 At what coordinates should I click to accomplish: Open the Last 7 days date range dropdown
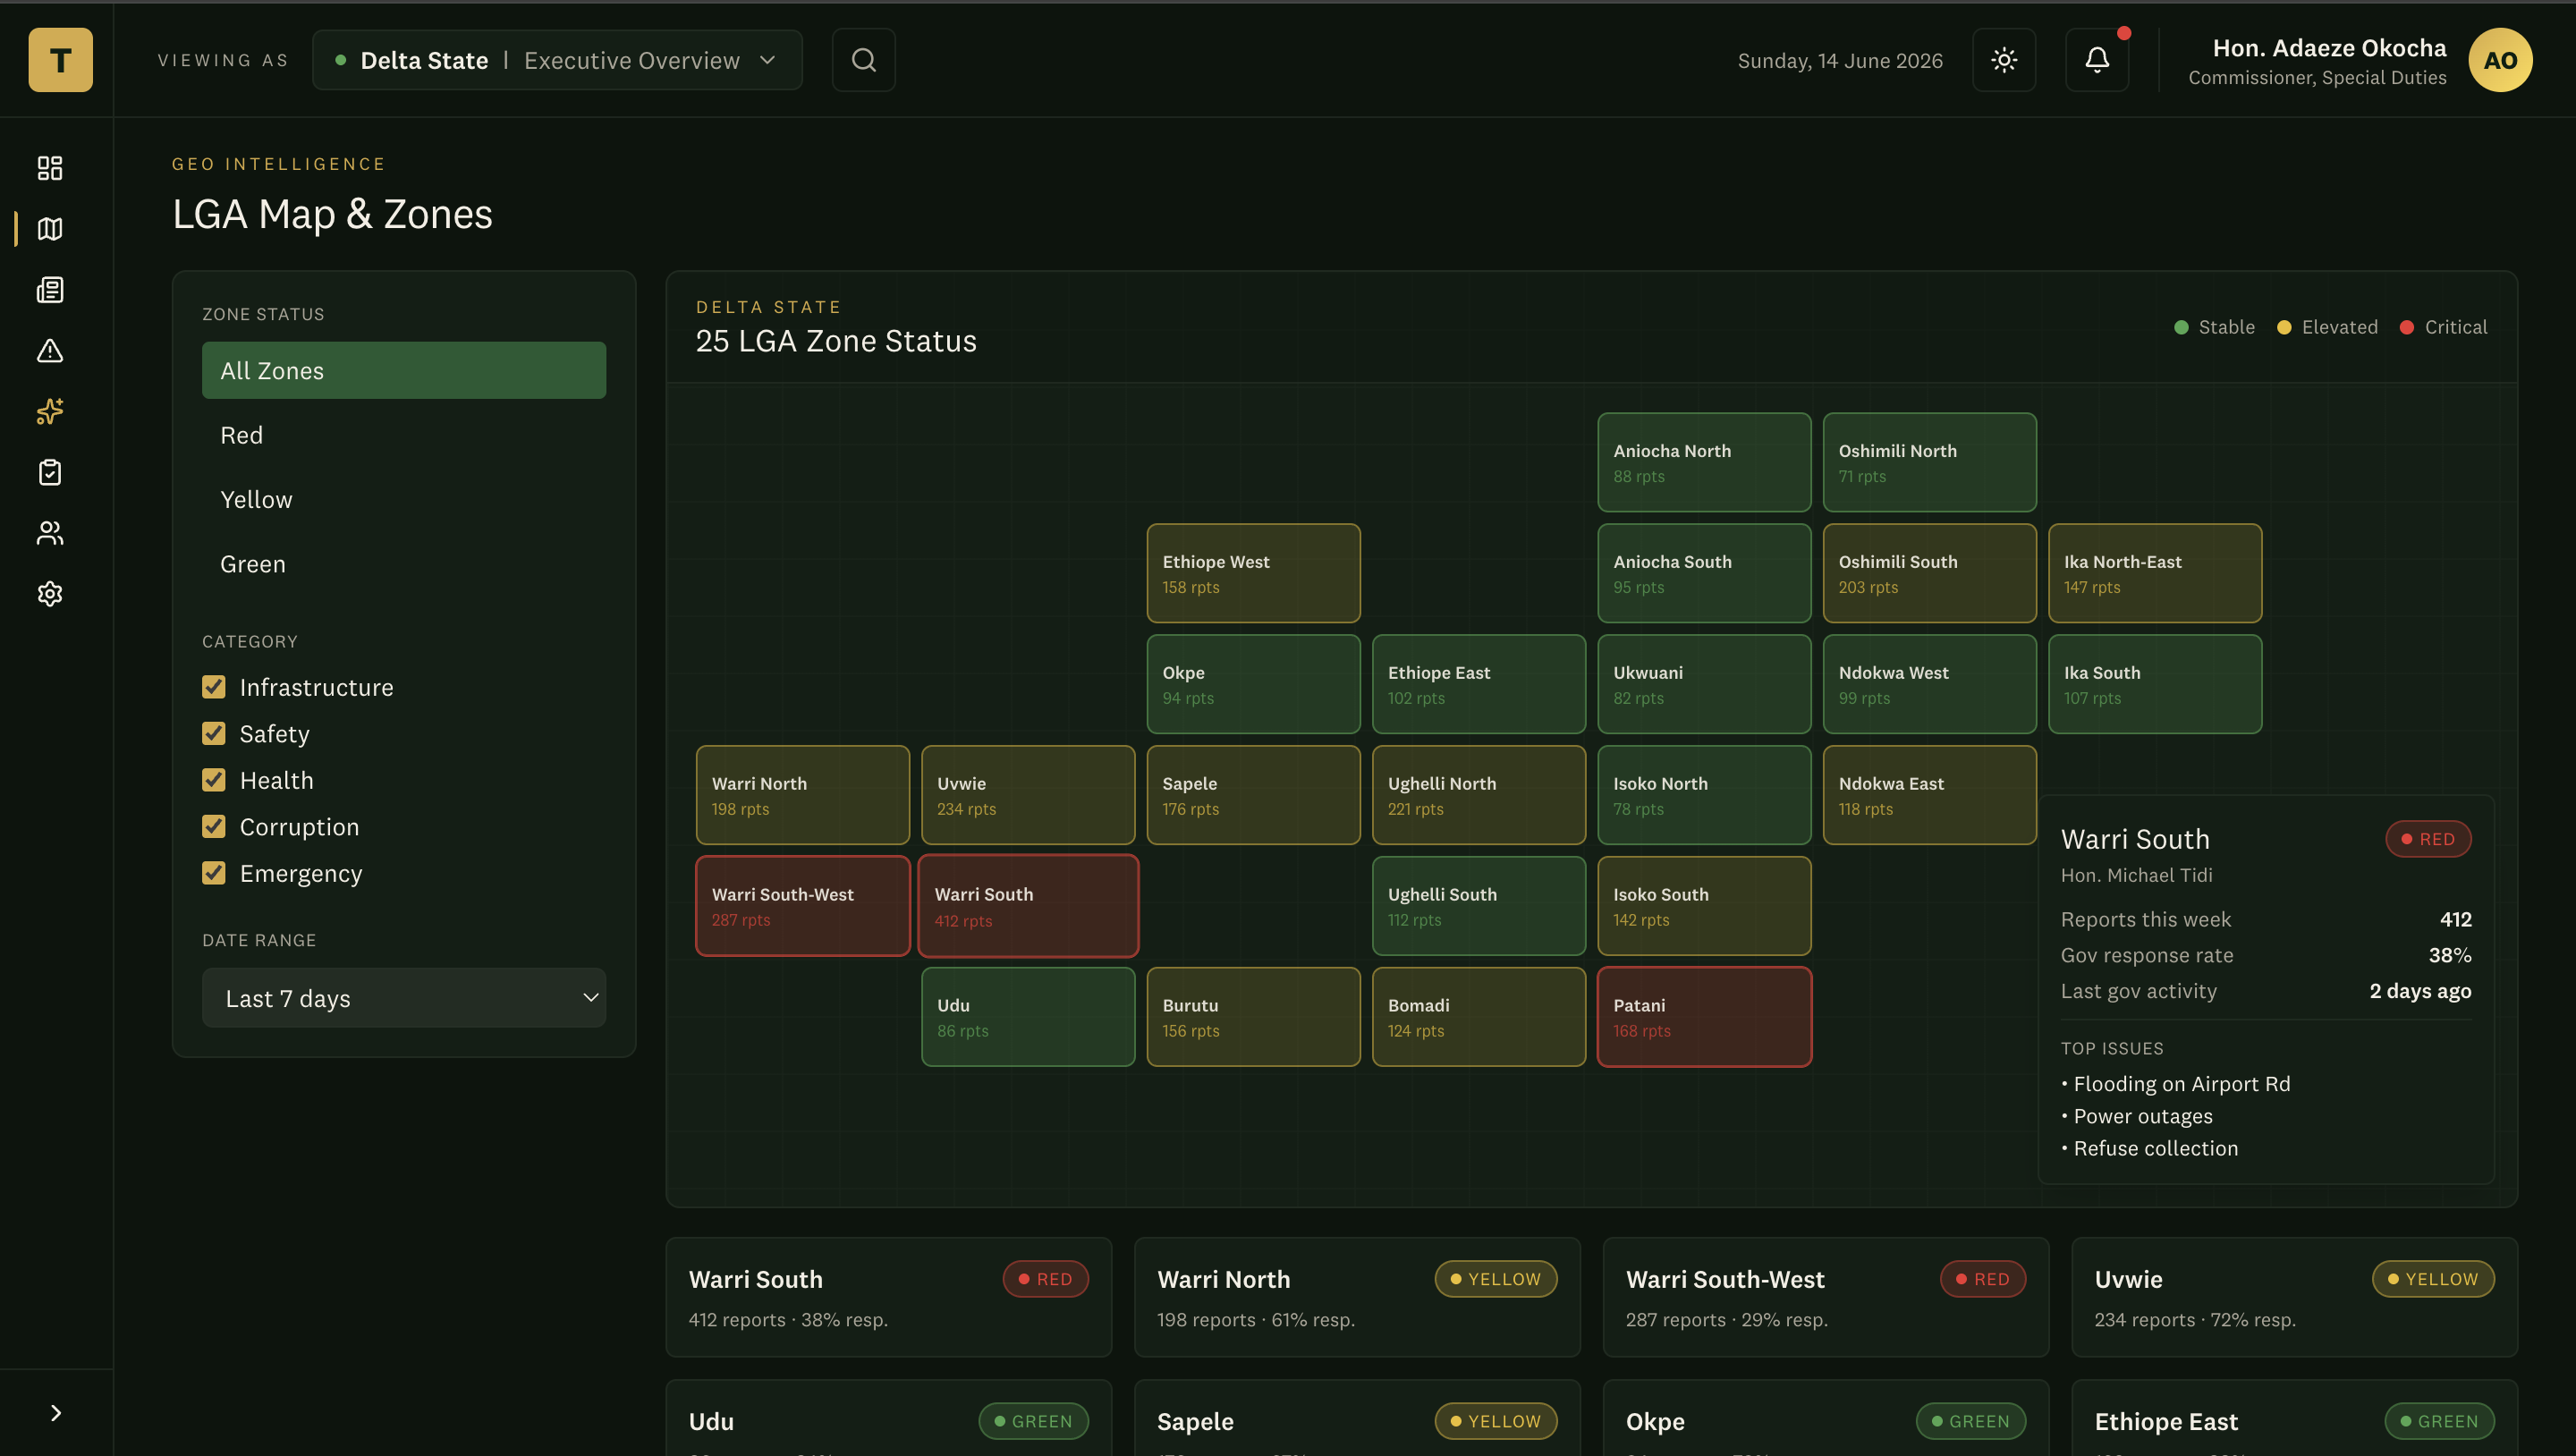click(404, 998)
